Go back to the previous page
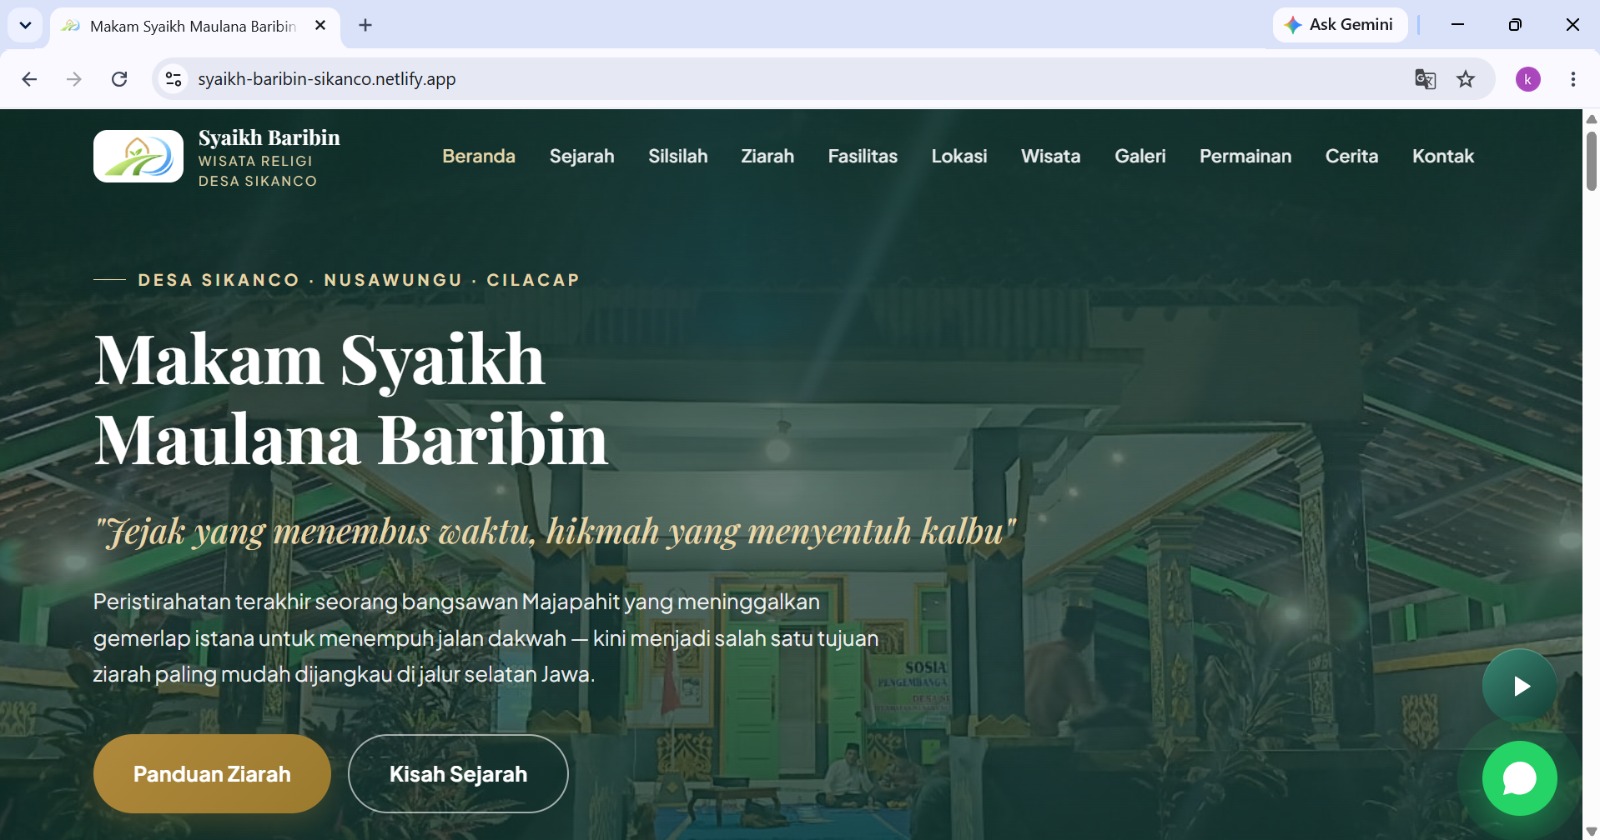The height and width of the screenshot is (840, 1600). 29,79
